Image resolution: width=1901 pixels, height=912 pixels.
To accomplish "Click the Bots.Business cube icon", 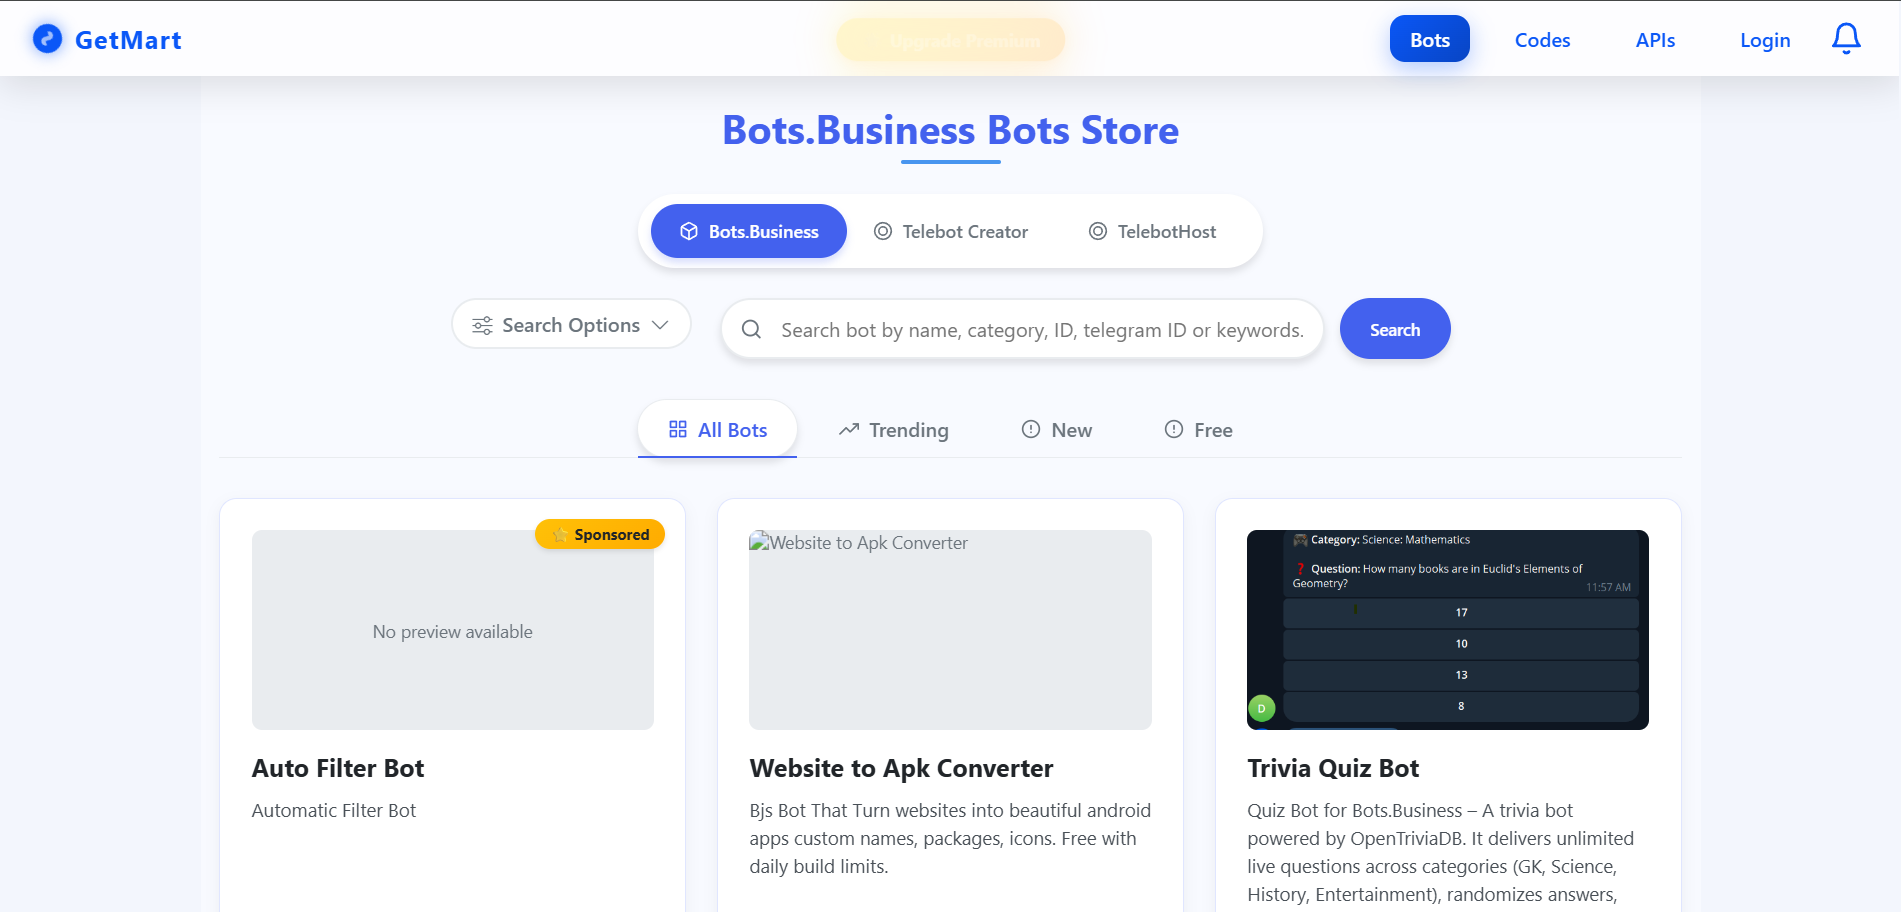I will pyautogui.click(x=689, y=231).
